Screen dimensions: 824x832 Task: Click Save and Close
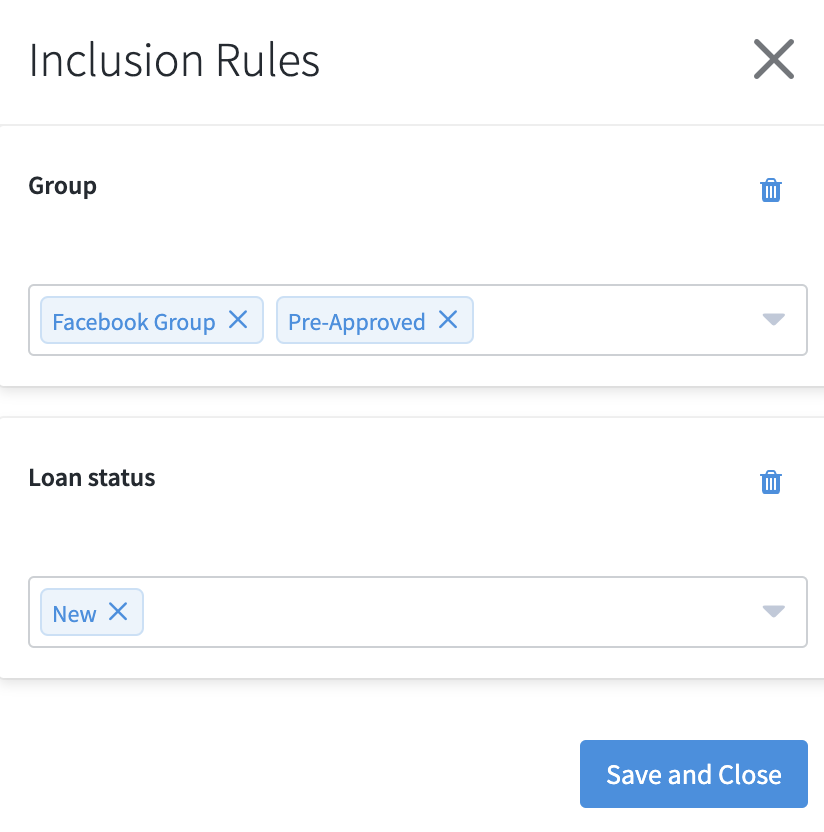point(693,774)
